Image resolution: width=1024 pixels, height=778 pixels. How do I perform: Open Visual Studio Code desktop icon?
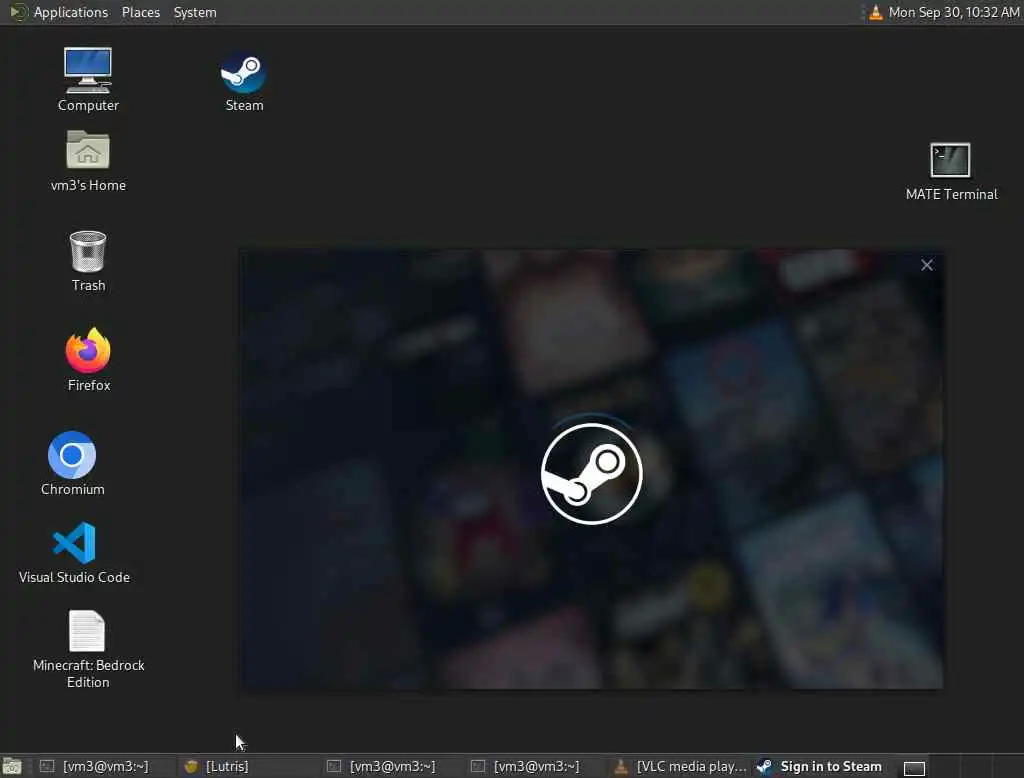[x=74, y=552]
